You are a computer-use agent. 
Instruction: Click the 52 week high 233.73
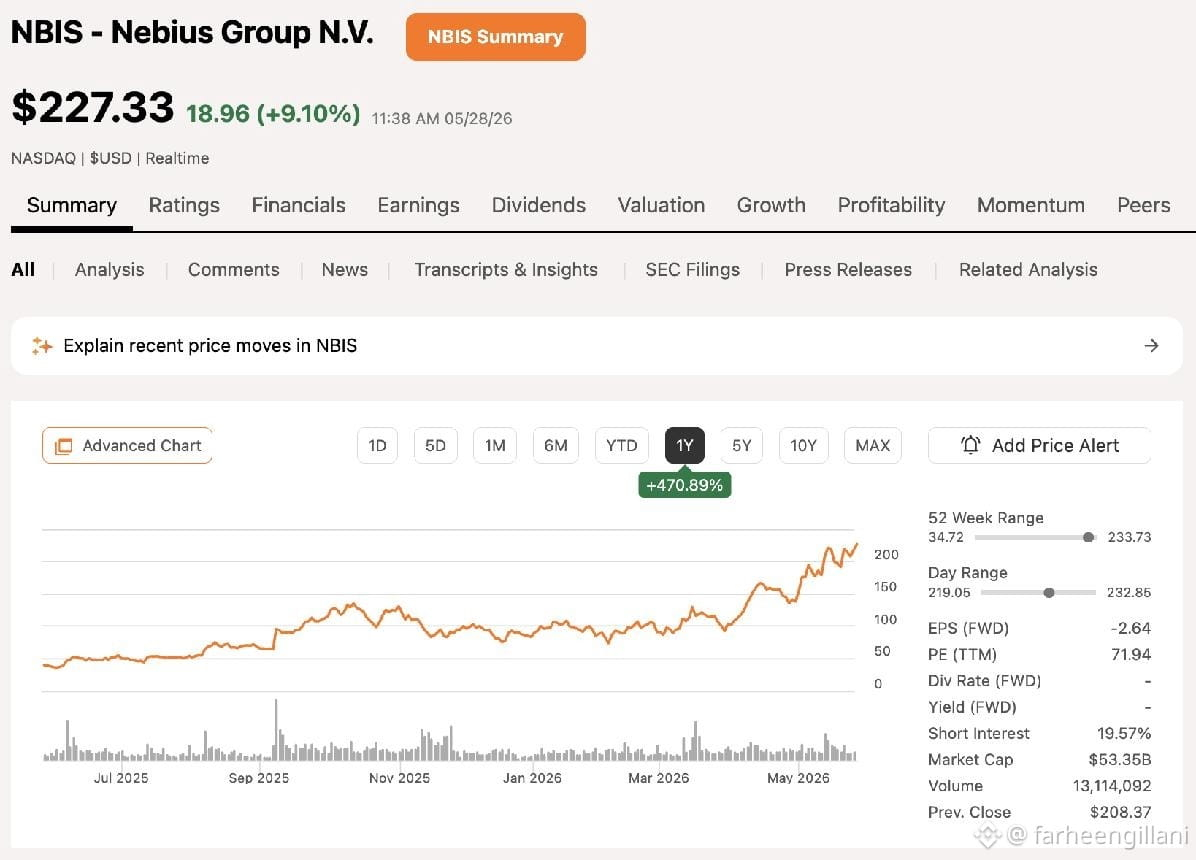[x=1129, y=537]
